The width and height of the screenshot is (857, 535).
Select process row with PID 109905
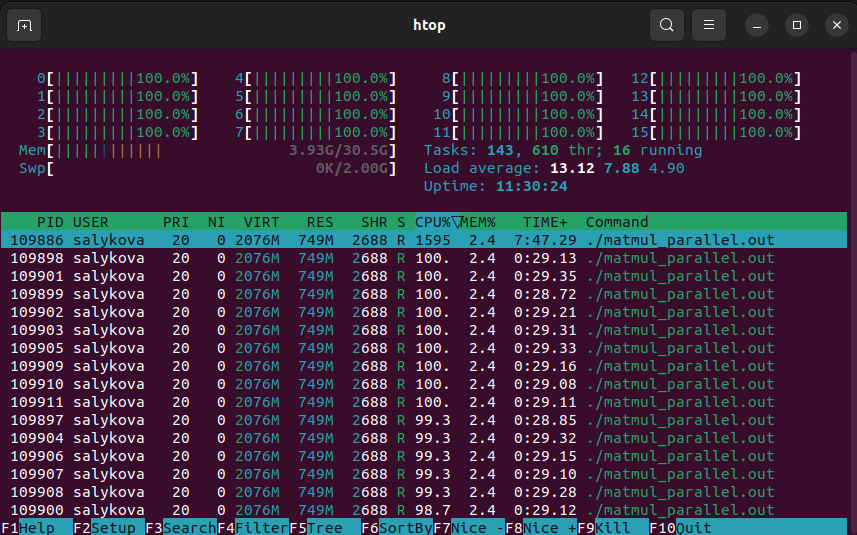coord(424,348)
